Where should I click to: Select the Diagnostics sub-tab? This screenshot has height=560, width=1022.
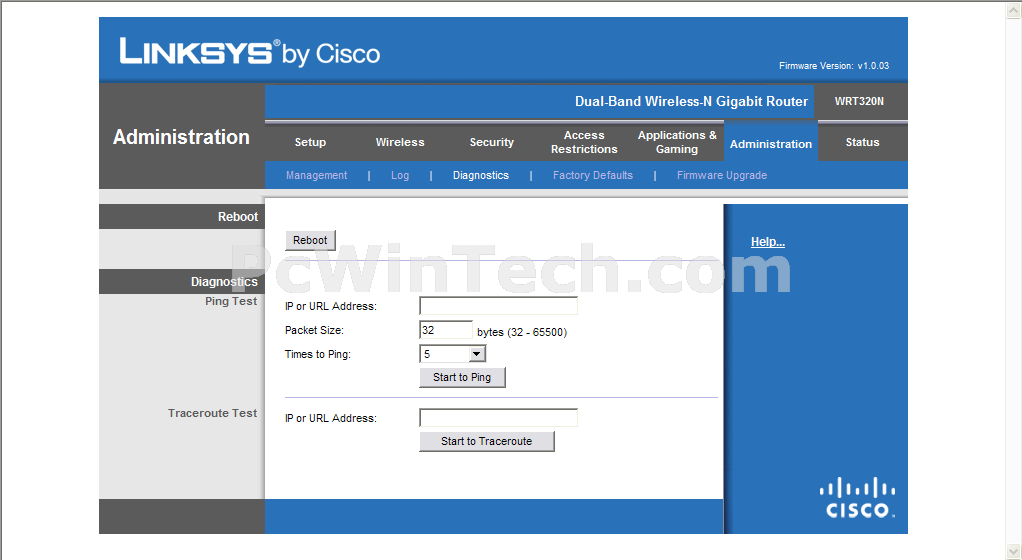(480, 175)
